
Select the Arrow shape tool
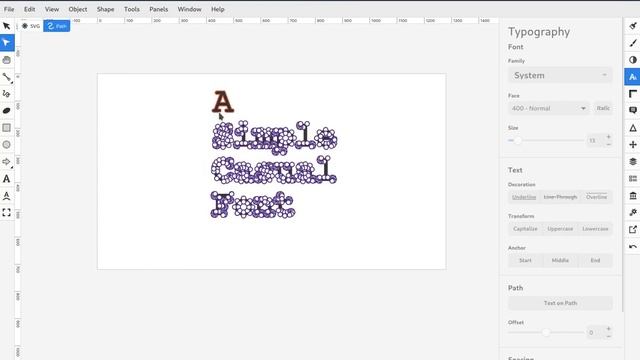[x=7, y=162]
